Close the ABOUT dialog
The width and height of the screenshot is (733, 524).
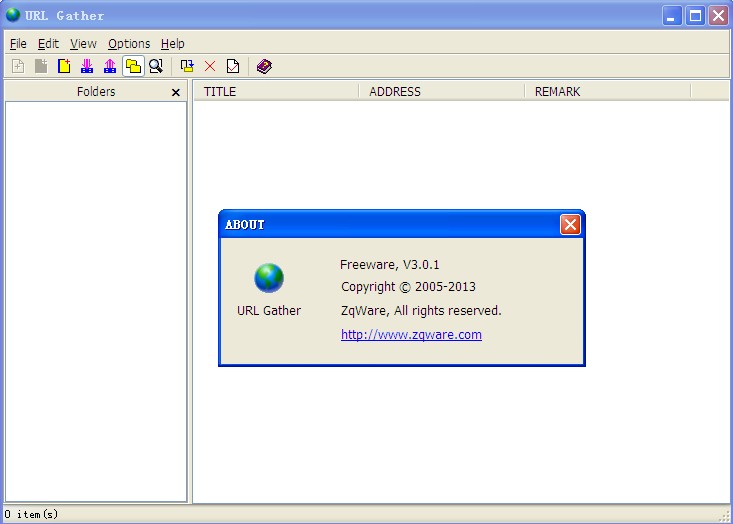point(570,224)
